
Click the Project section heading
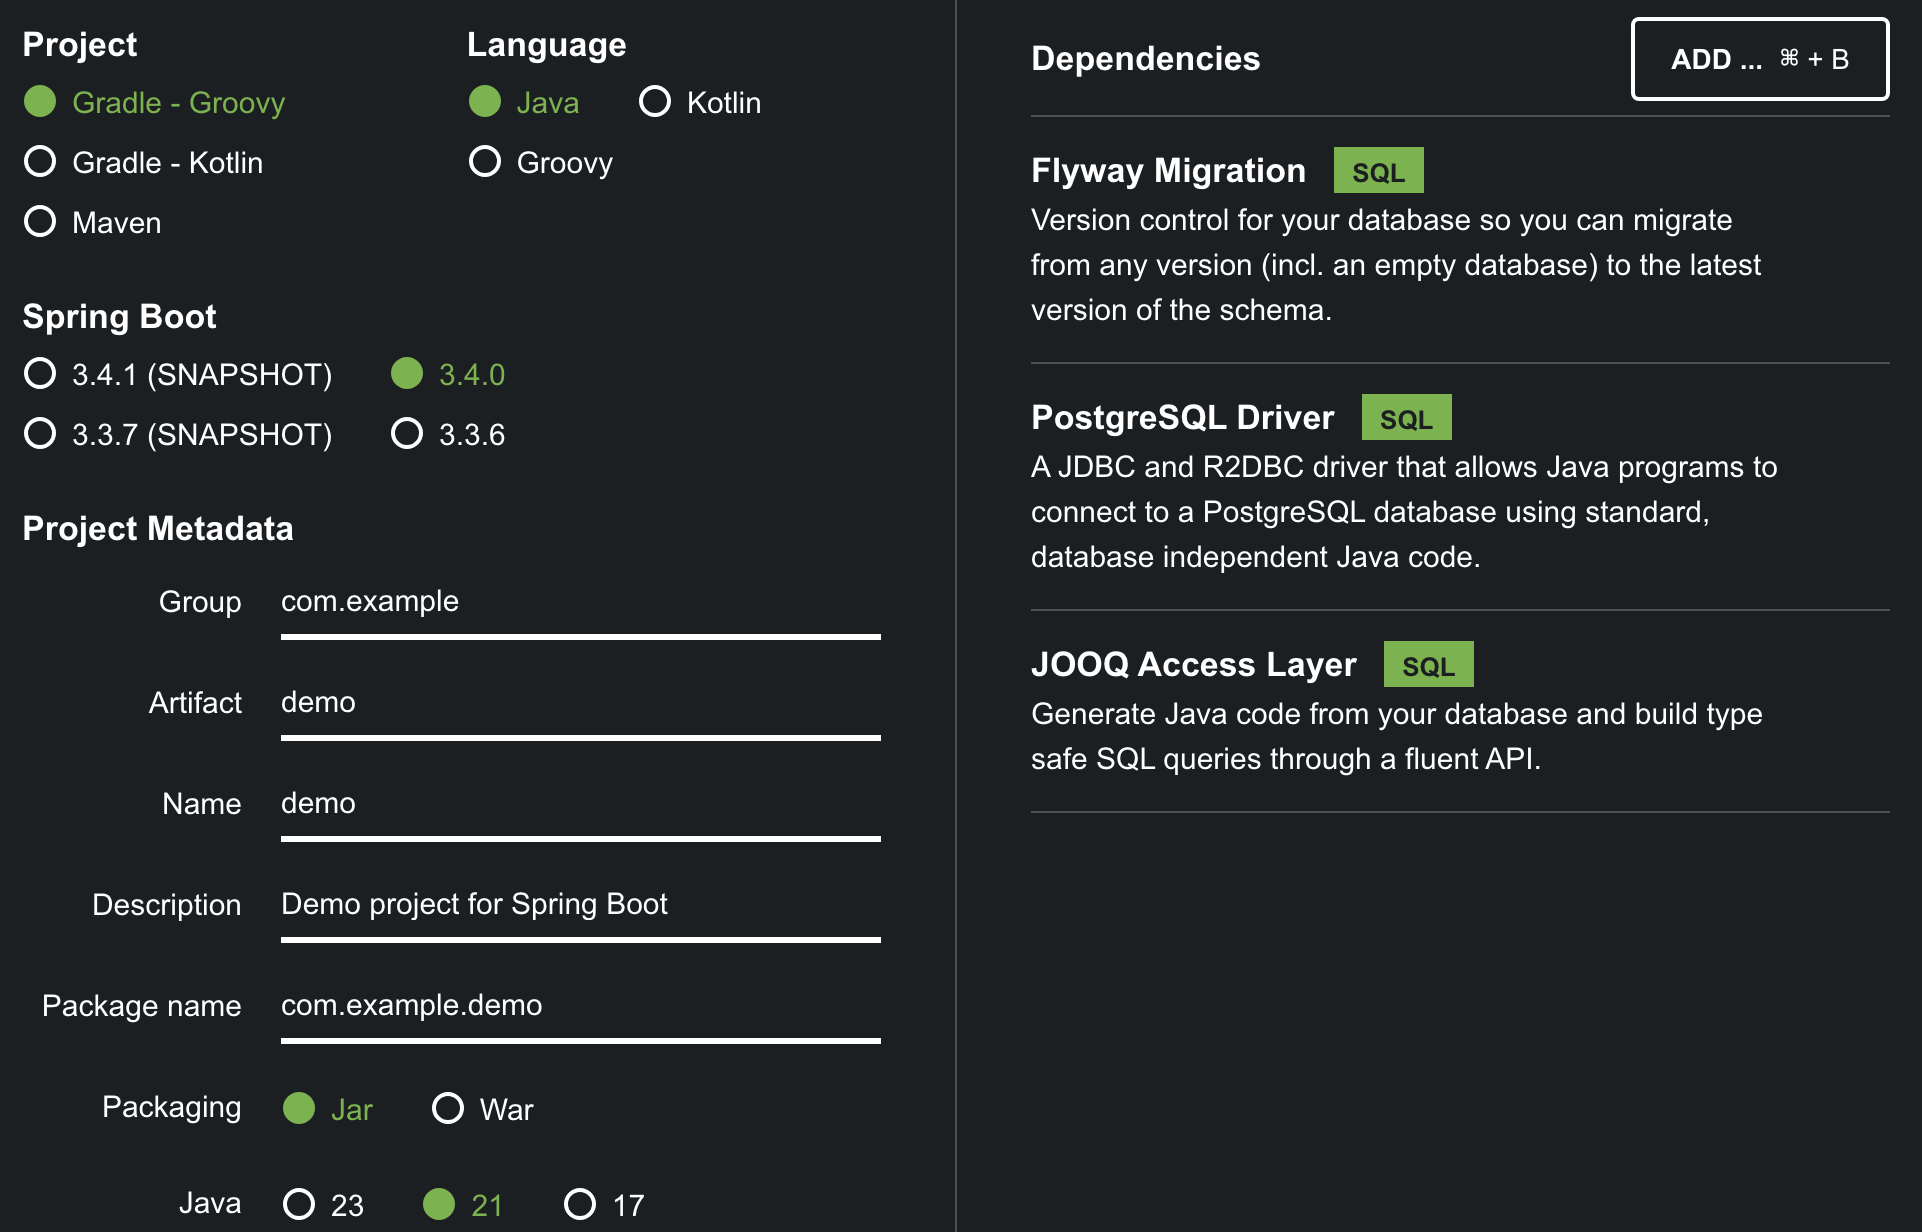click(79, 45)
